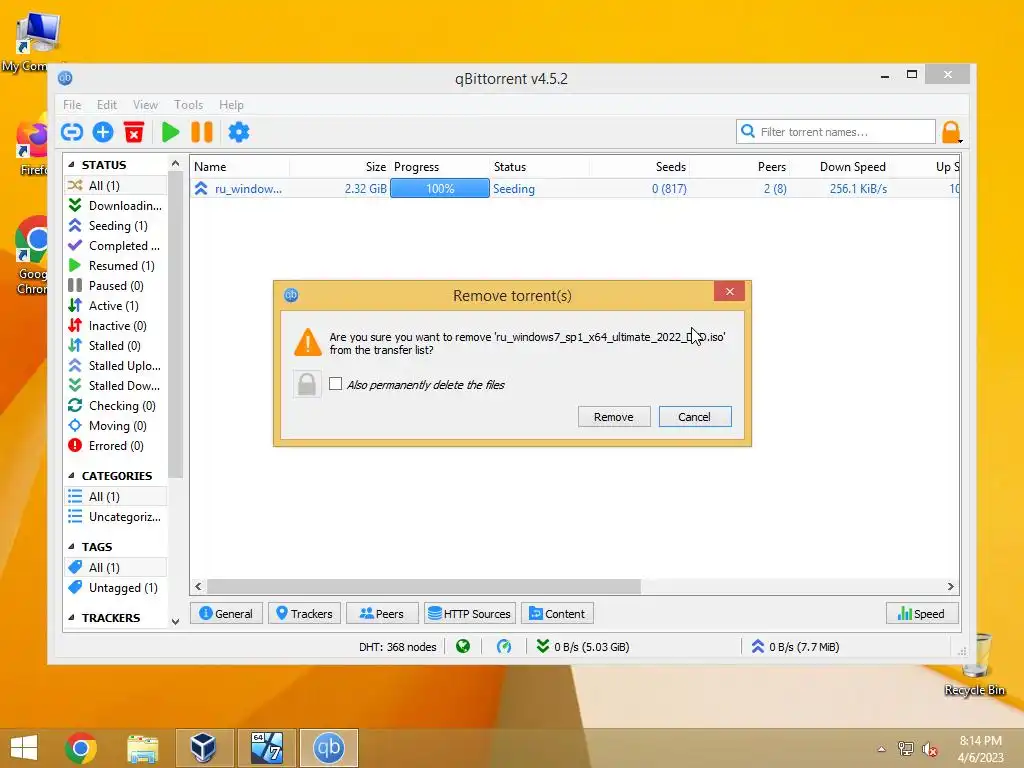The width and height of the screenshot is (1024, 768).
Task: Sort by the Down Speed column header
Action: 853,167
